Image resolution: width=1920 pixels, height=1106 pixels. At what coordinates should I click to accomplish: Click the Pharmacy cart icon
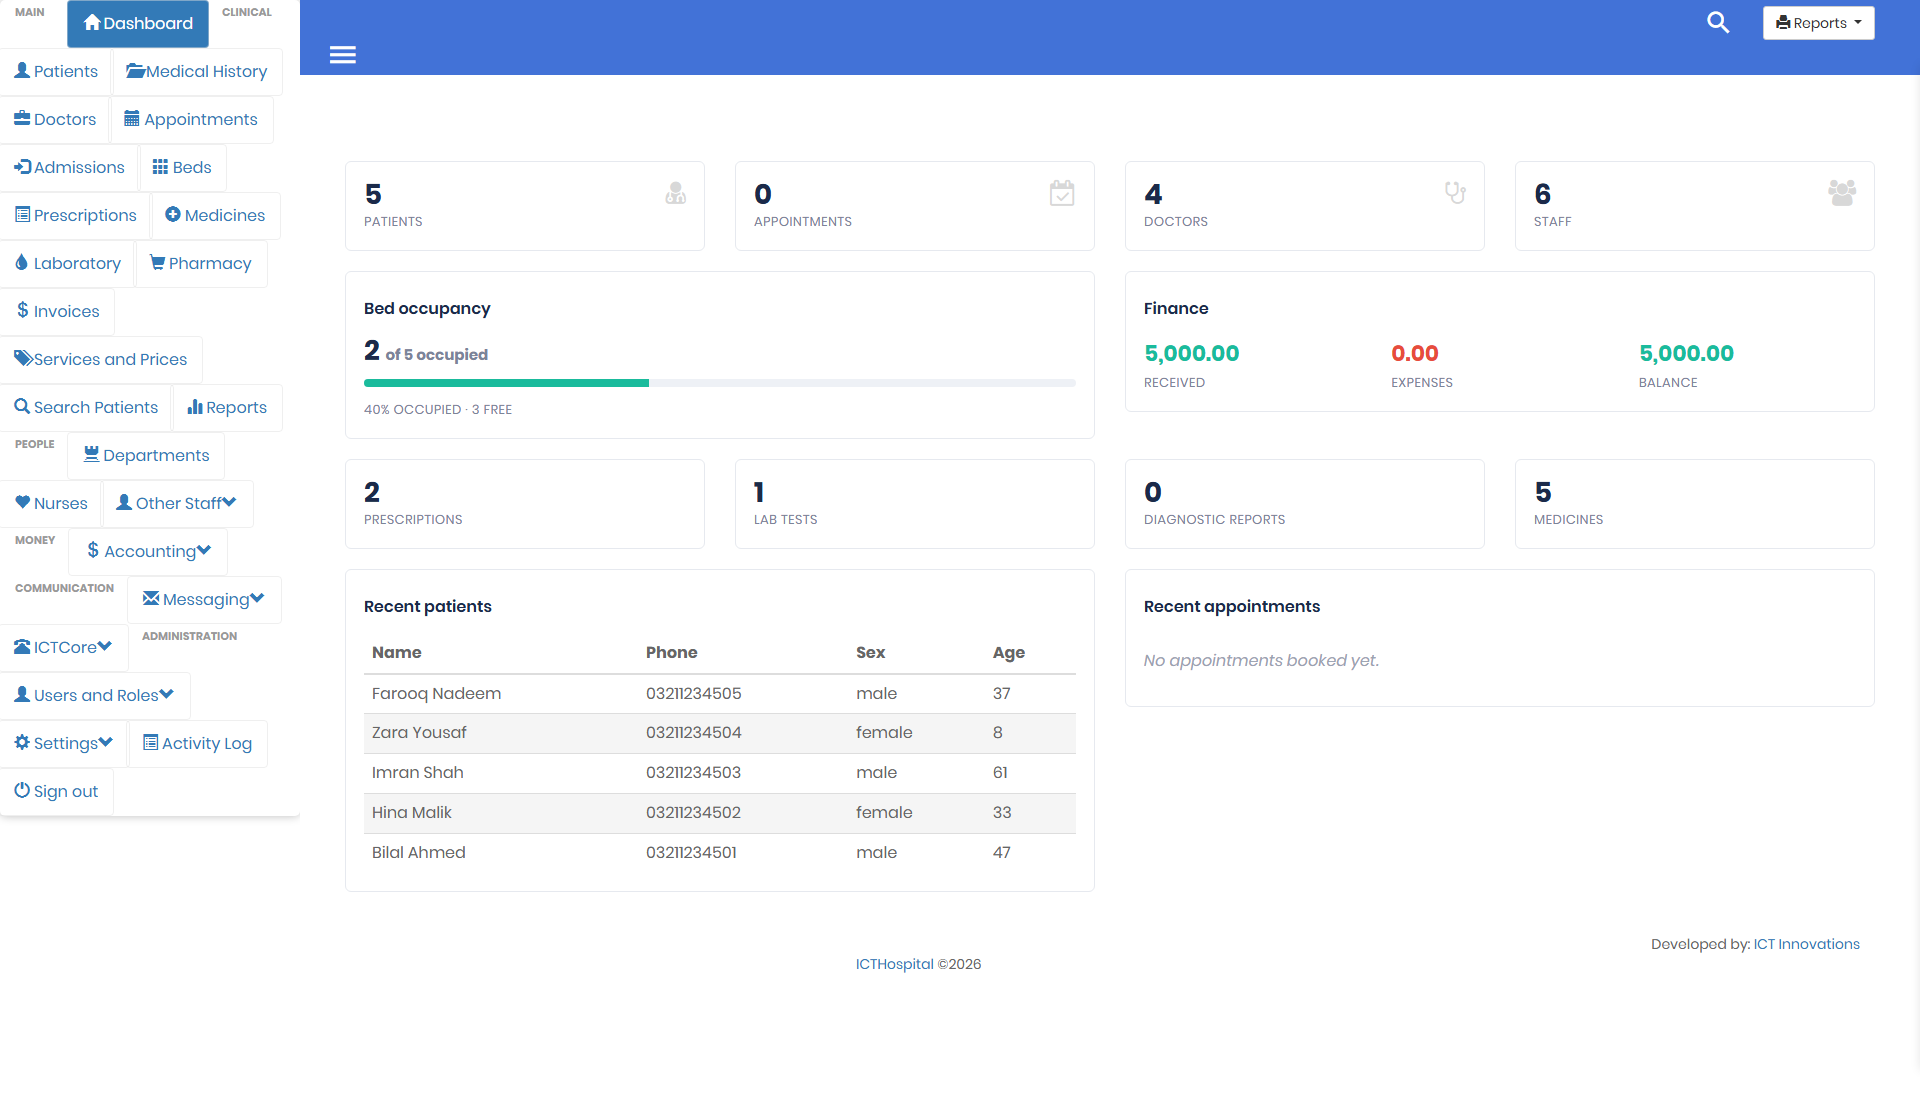(x=157, y=262)
